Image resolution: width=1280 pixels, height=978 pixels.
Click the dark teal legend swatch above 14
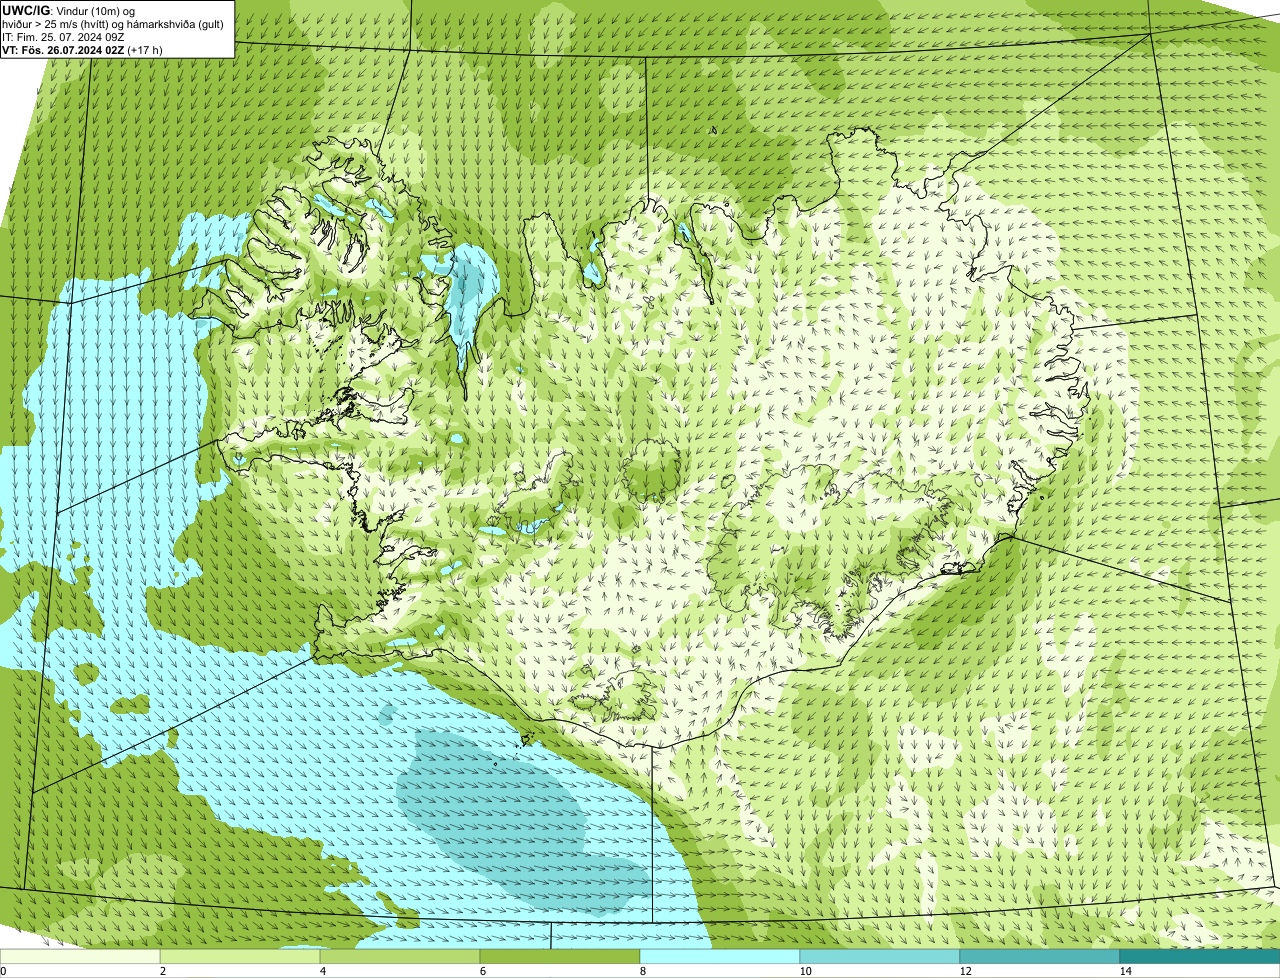coord(1200,956)
